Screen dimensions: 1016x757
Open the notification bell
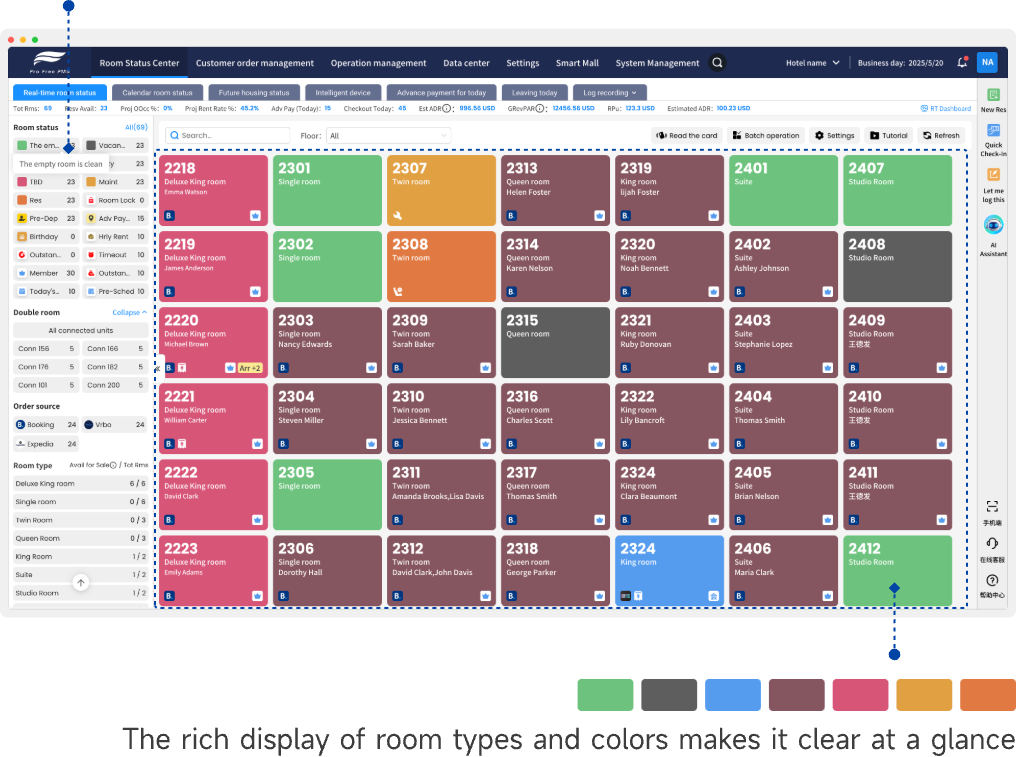point(962,62)
